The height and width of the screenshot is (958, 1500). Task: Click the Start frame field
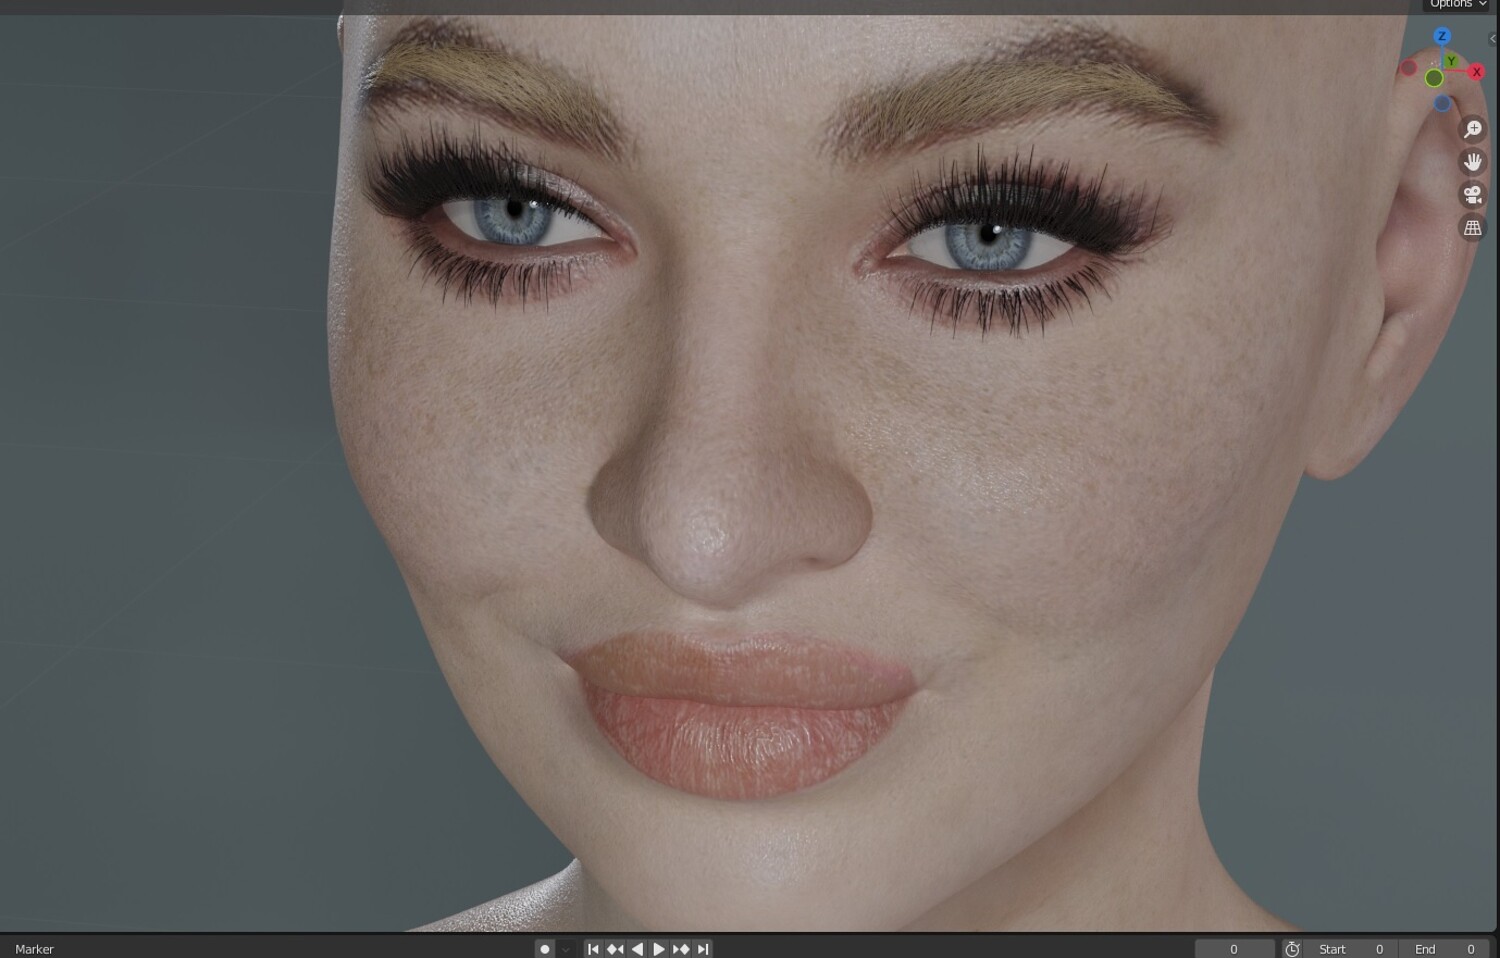pos(1351,949)
